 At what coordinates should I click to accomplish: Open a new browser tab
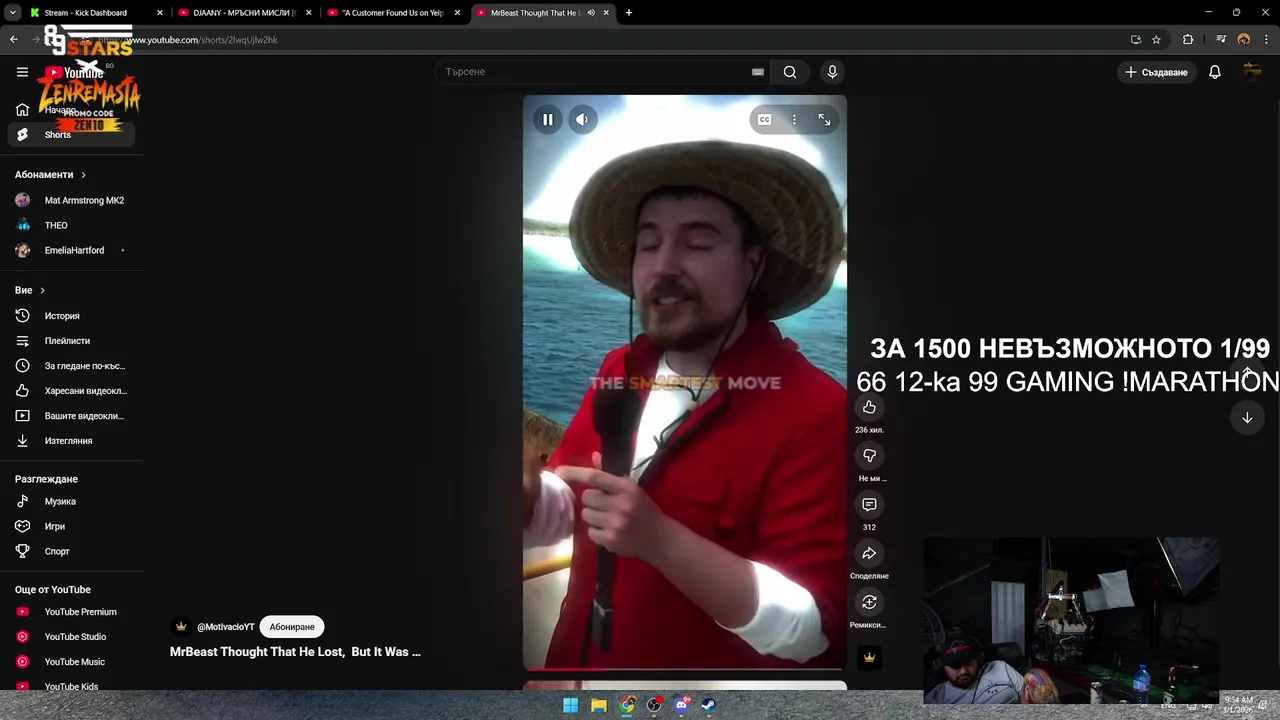629,13
